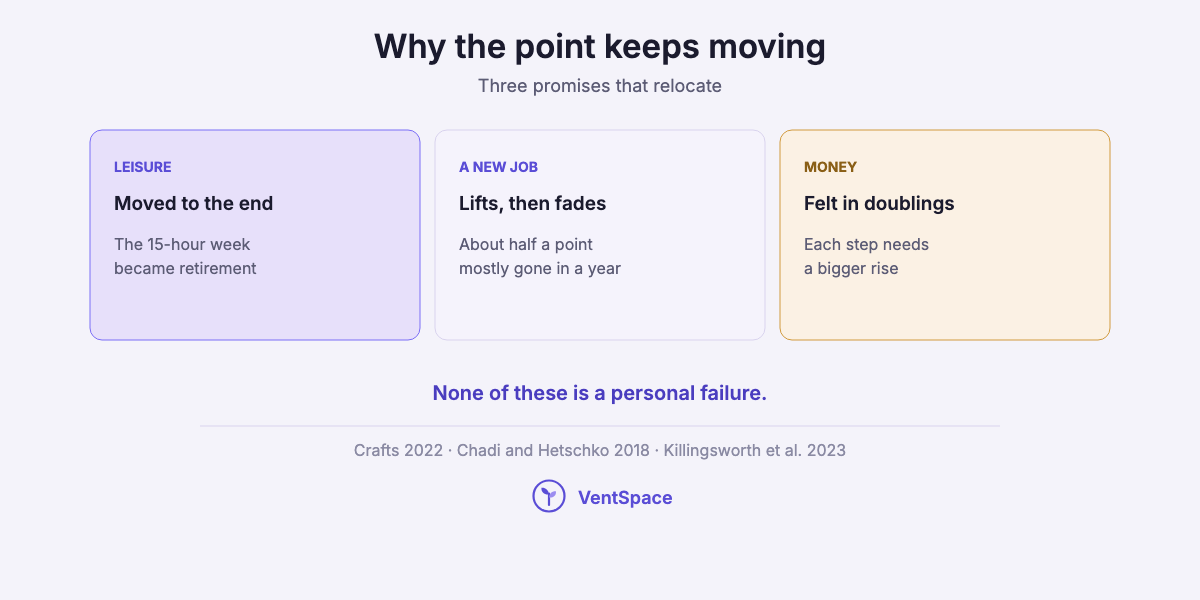Select the Money card
Screen dimensions: 1200x600
(945, 235)
